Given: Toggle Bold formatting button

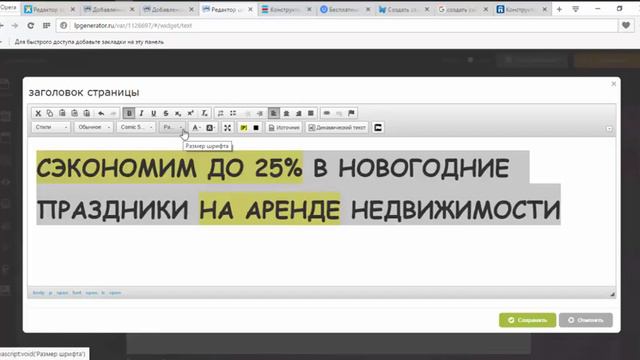Looking at the screenshot, I should 129,113.
